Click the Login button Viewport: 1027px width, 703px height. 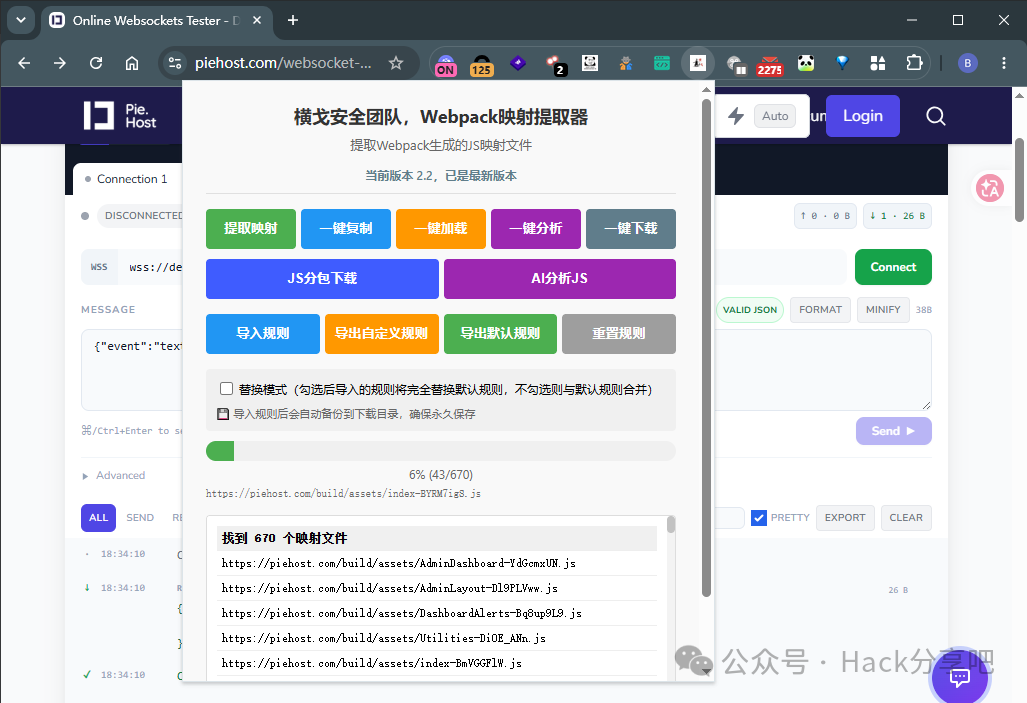point(863,116)
